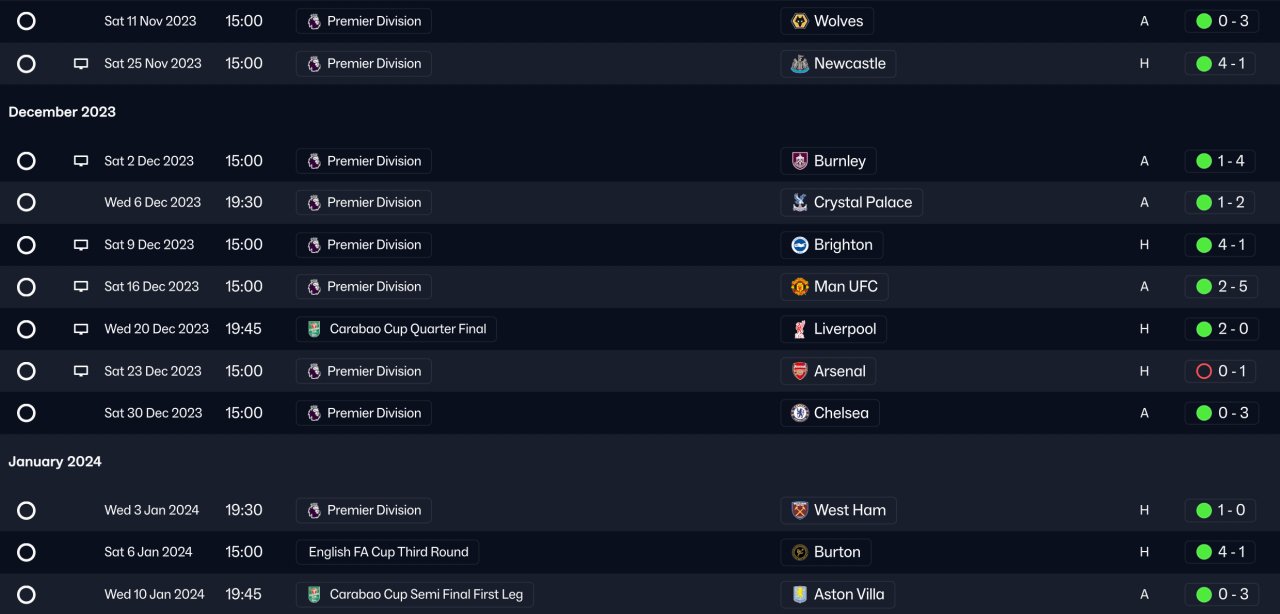Open the English FA Cup Third Round competition
Viewport: 1280px width, 614px height.
pyautogui.click(x=388, y=552)
